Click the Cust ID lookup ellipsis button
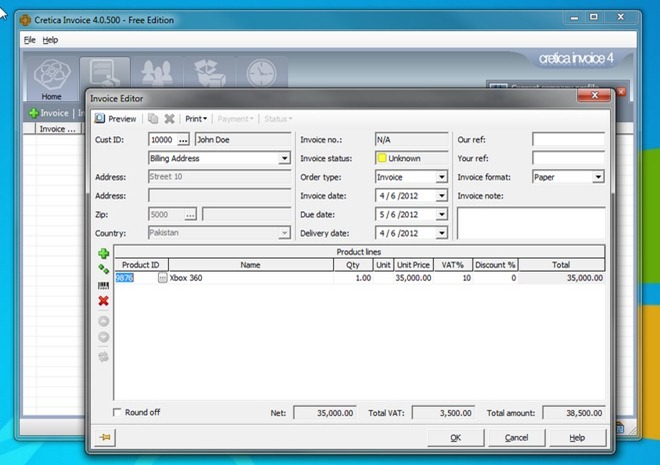Viewport: 660px width, 465px height. tap(183, 140)
